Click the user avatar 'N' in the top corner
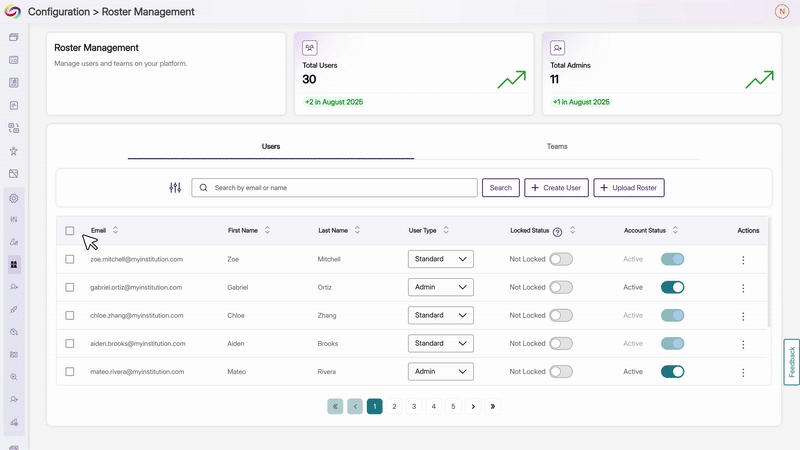 click(x=781, y=12)
